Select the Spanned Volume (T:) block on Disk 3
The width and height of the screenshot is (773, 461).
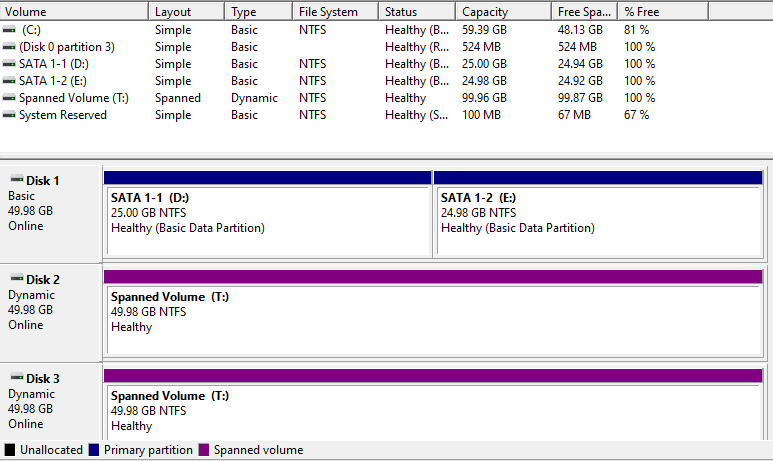[x=433, y=404]
